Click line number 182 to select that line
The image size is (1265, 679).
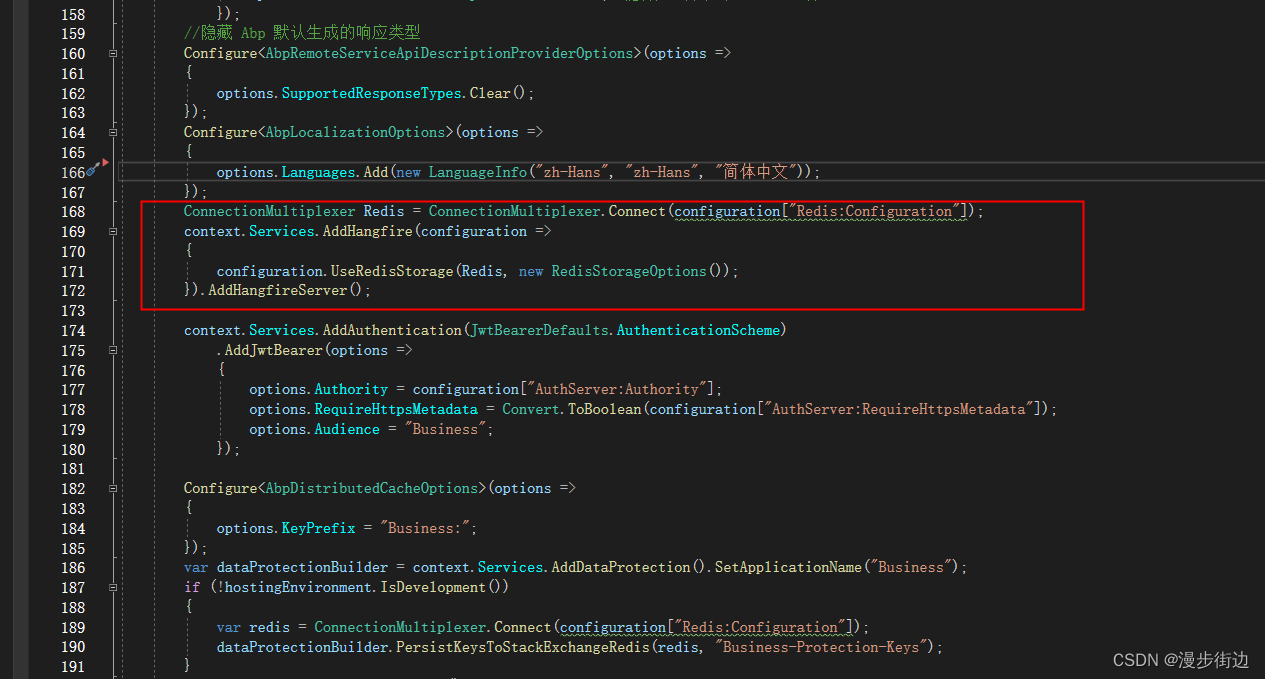(x=73, y=488)
